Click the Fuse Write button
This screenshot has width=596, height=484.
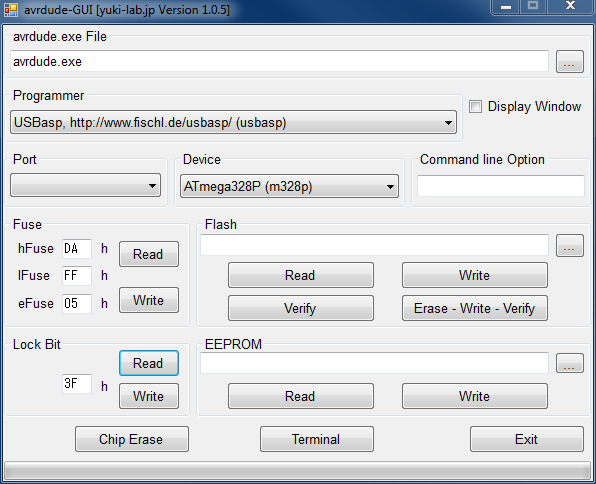coord(149,300)
